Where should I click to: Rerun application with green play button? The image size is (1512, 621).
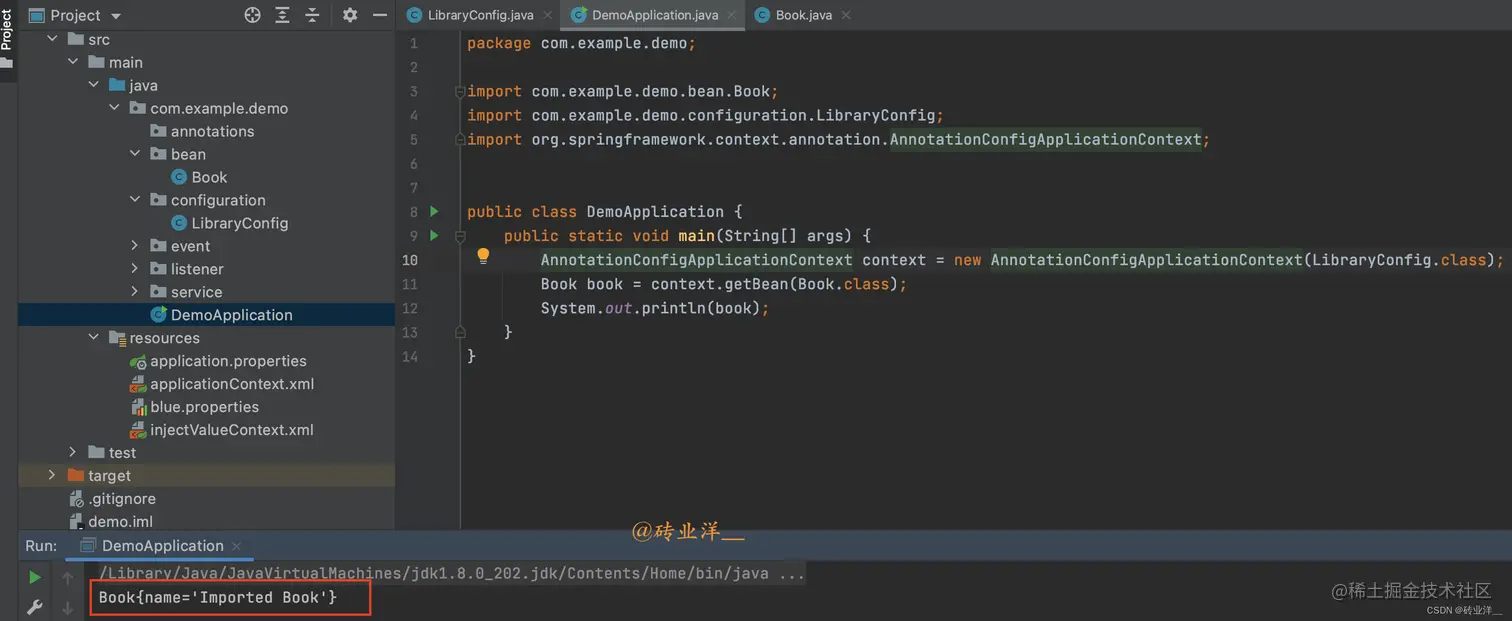point(35,578)
